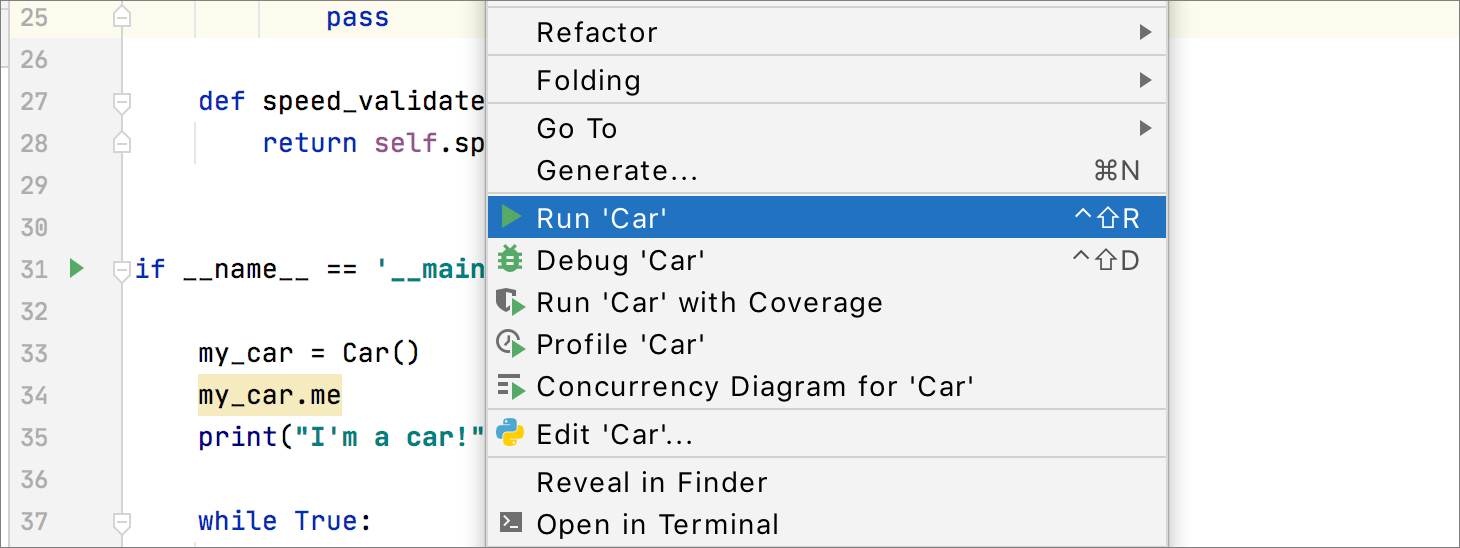Screen dimensions: 1460x548
Task: Click the Go To submenu arrow
Action: tap(1145, 128)
